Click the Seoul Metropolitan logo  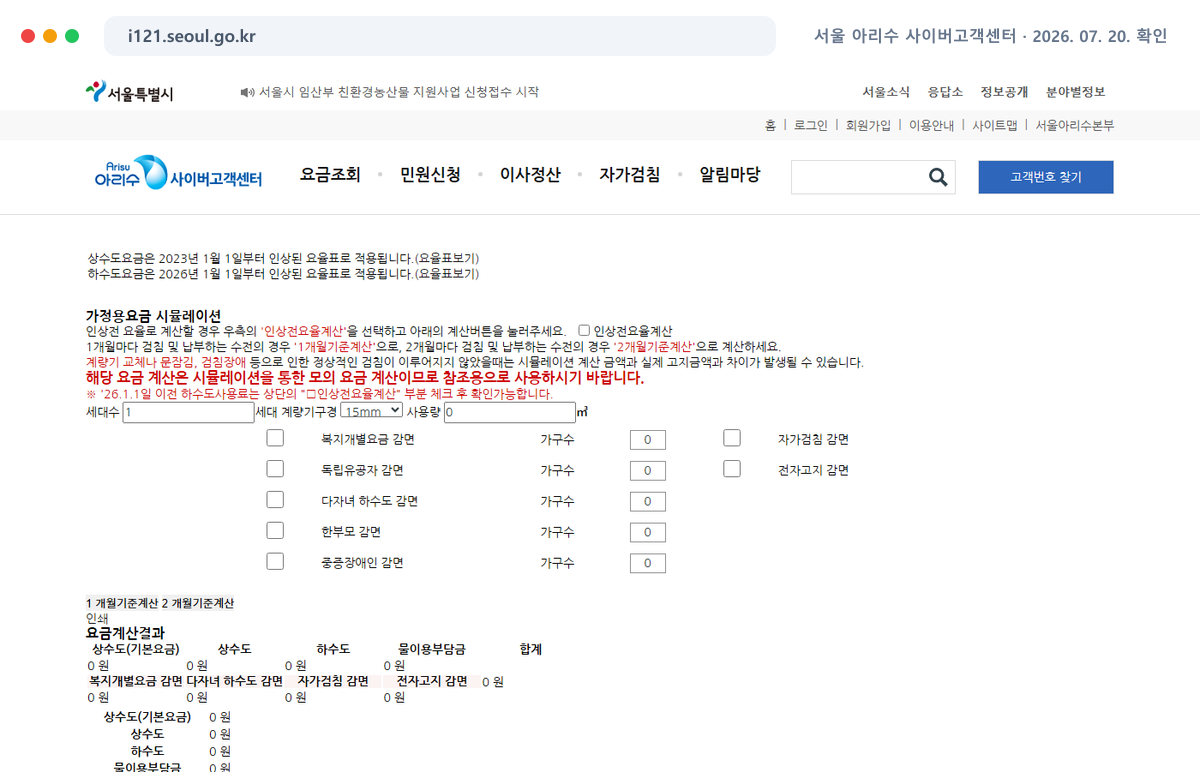(129, 92)
